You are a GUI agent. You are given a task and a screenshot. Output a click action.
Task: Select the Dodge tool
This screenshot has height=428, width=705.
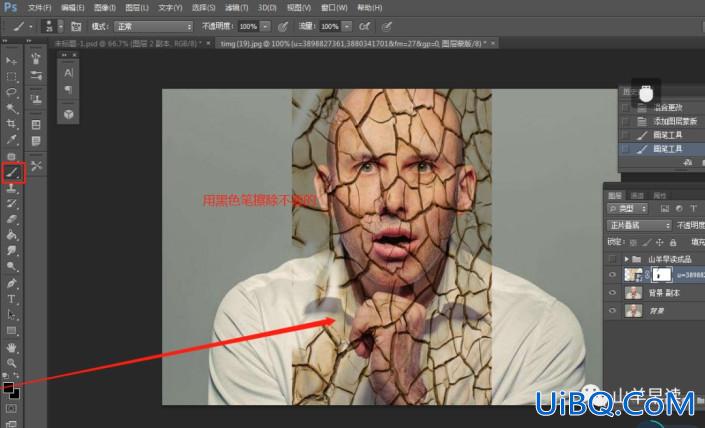click(x=11, y=267)
